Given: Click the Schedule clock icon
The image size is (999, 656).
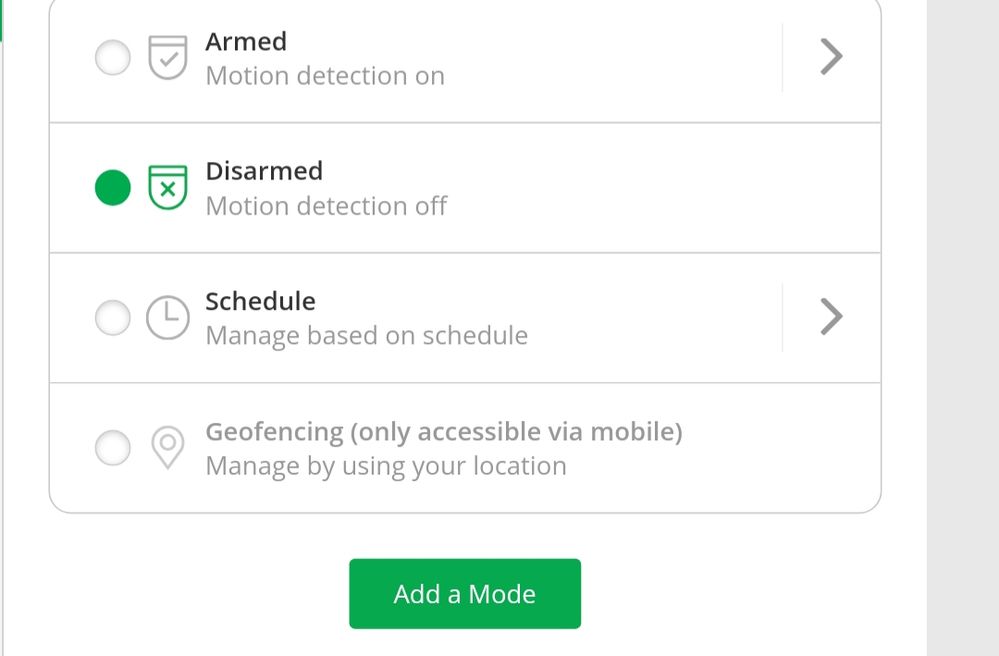Looking at the screenshot, I should pyautogui.click(x=168, y=317).
